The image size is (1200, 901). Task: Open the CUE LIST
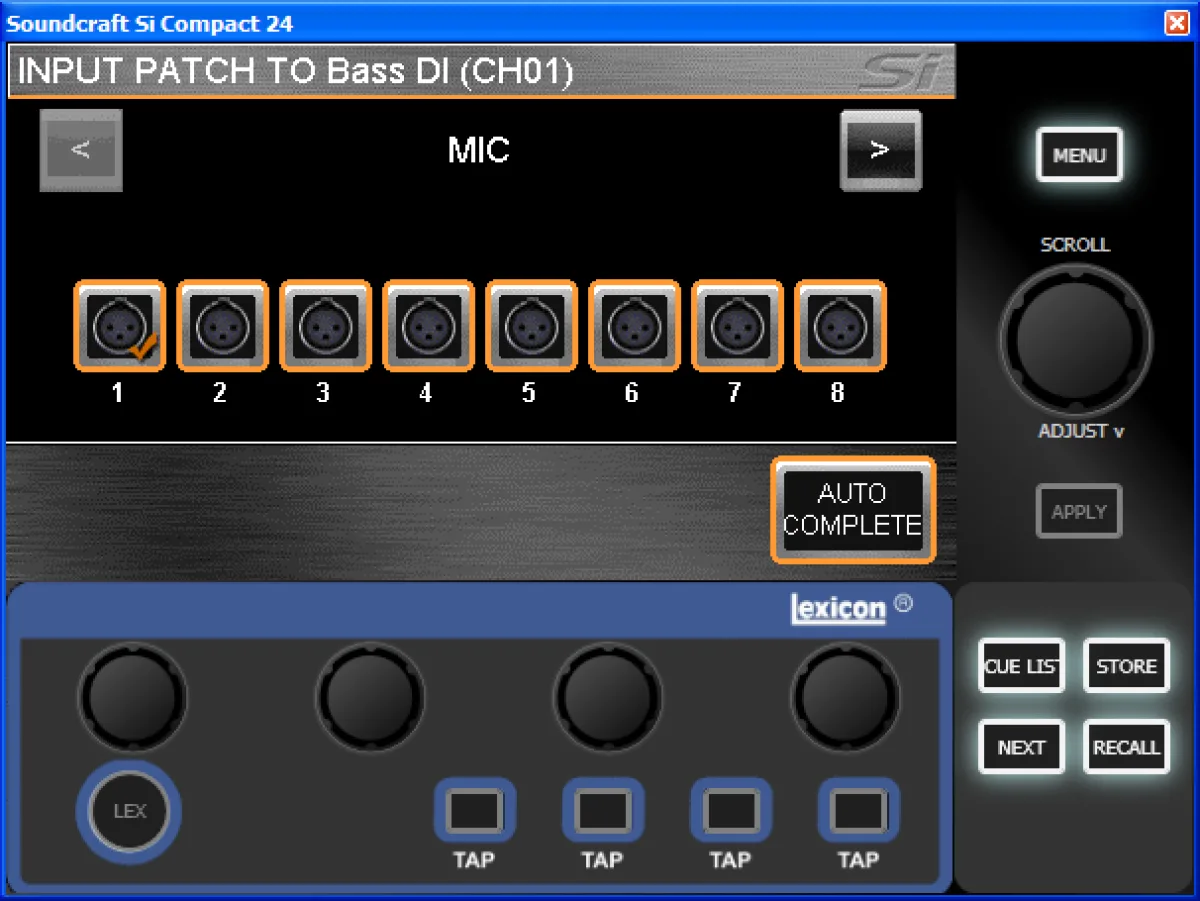coord(1021,666)
